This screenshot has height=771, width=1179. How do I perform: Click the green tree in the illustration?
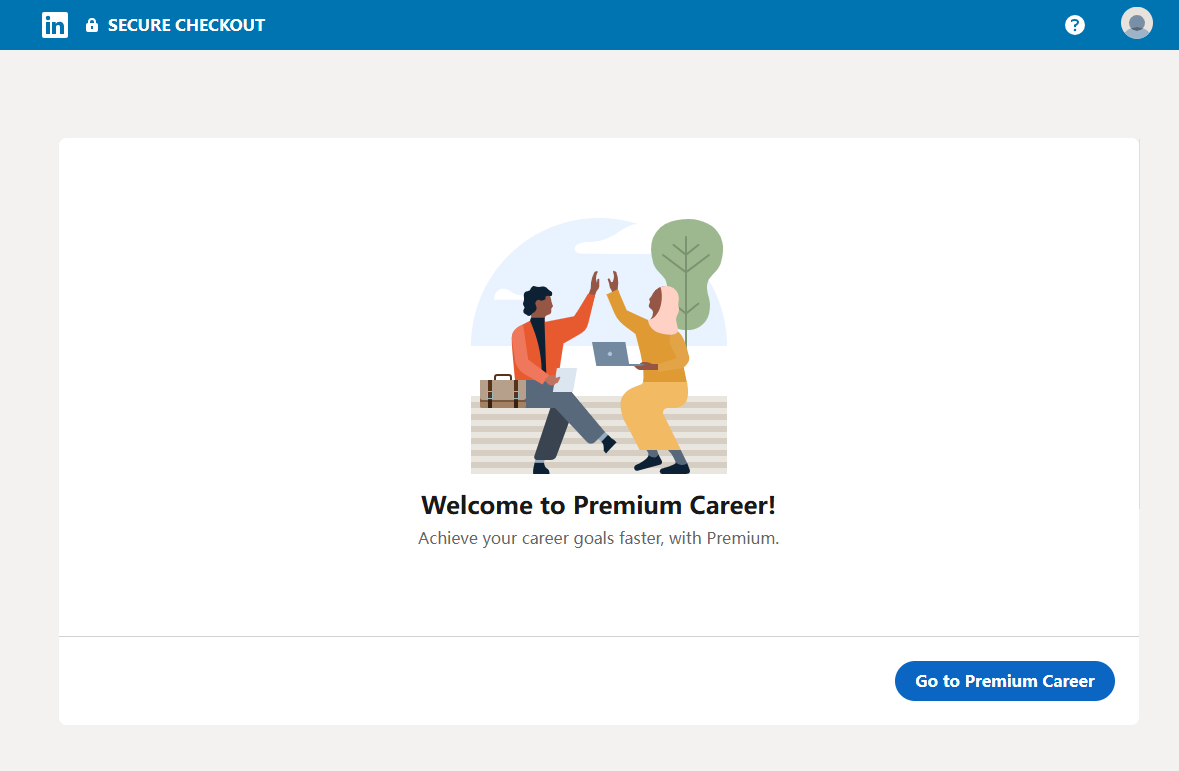click(686, 265)
